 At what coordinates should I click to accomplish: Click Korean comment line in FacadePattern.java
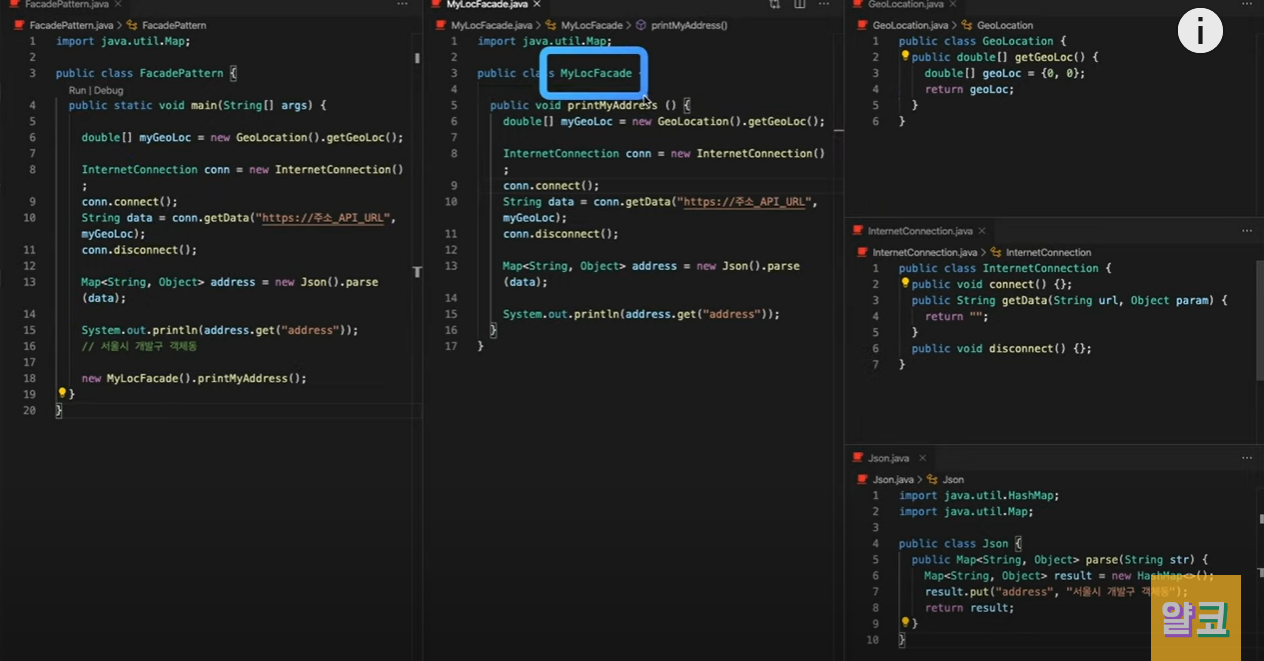tap(139, 346)
